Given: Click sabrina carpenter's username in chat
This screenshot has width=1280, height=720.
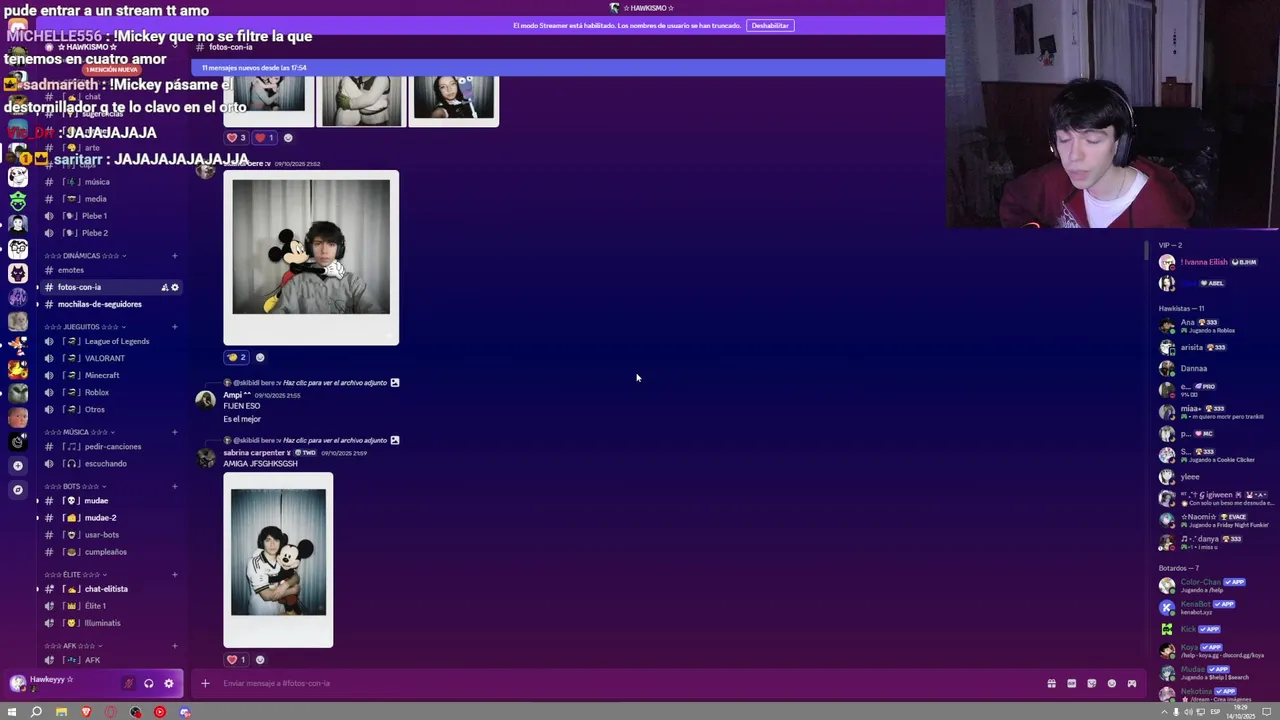Looking at the screenshot, I should click(x=257, y=453).
